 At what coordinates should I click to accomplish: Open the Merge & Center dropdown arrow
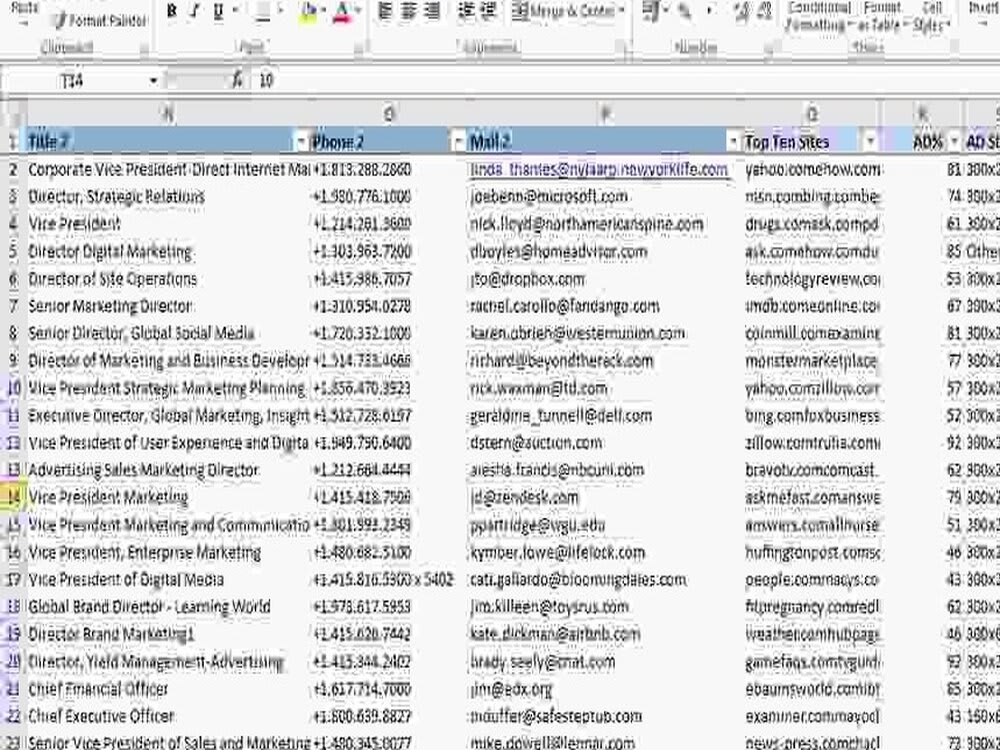click(622, 11)
